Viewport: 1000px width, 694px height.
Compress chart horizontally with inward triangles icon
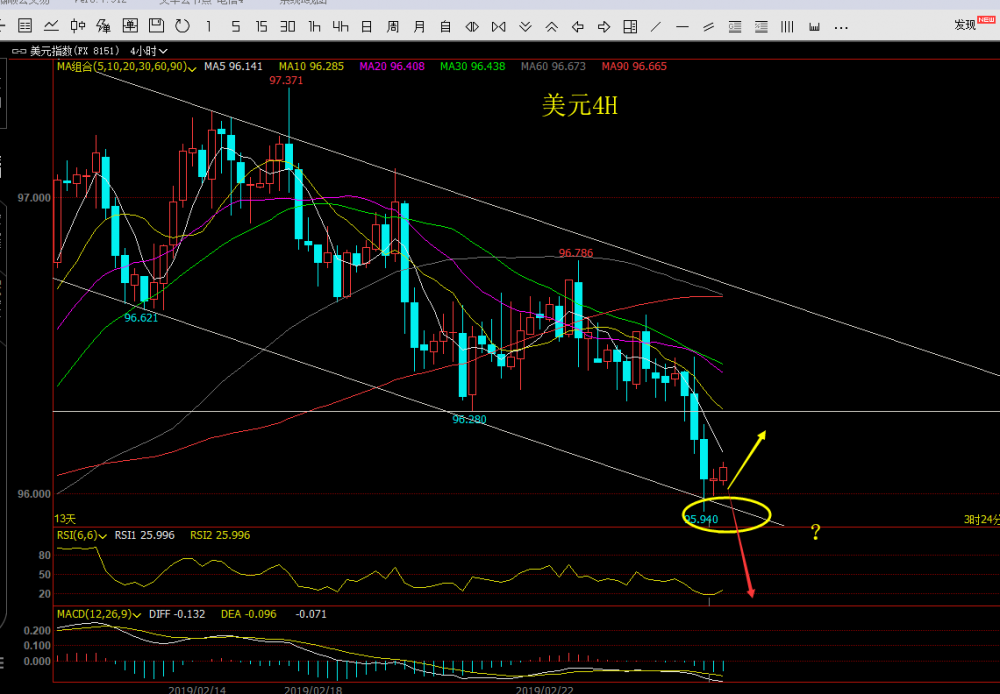tap(499, 27)
